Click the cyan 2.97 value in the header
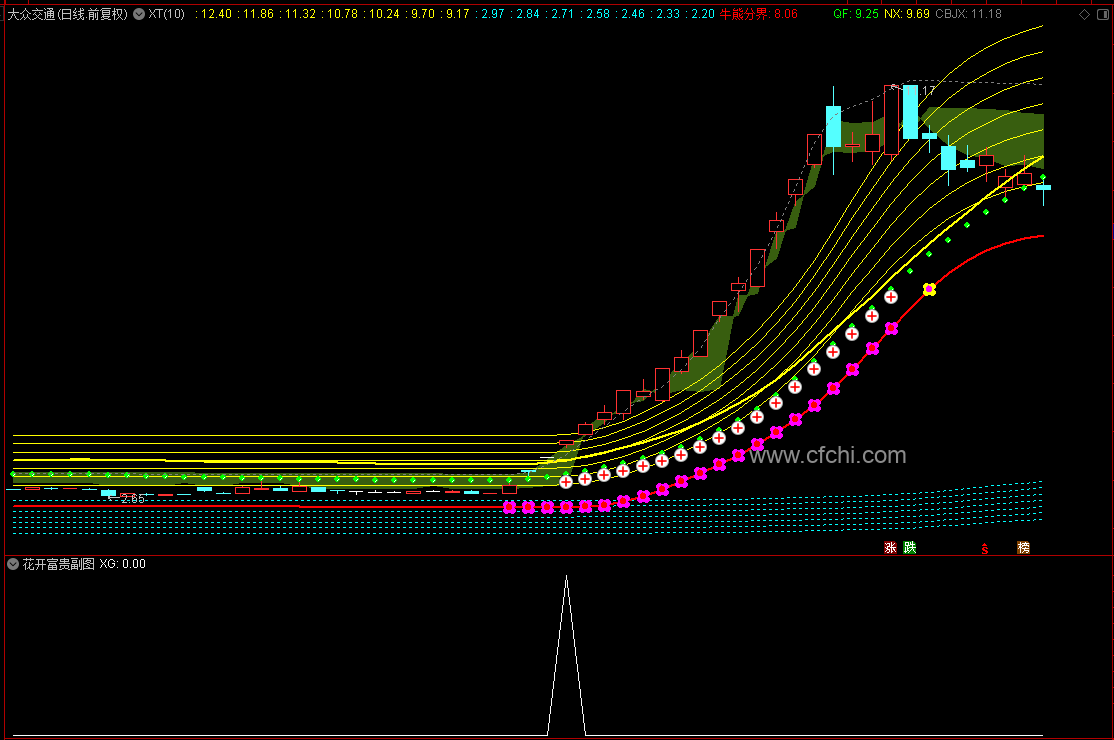 pos(492,14)
